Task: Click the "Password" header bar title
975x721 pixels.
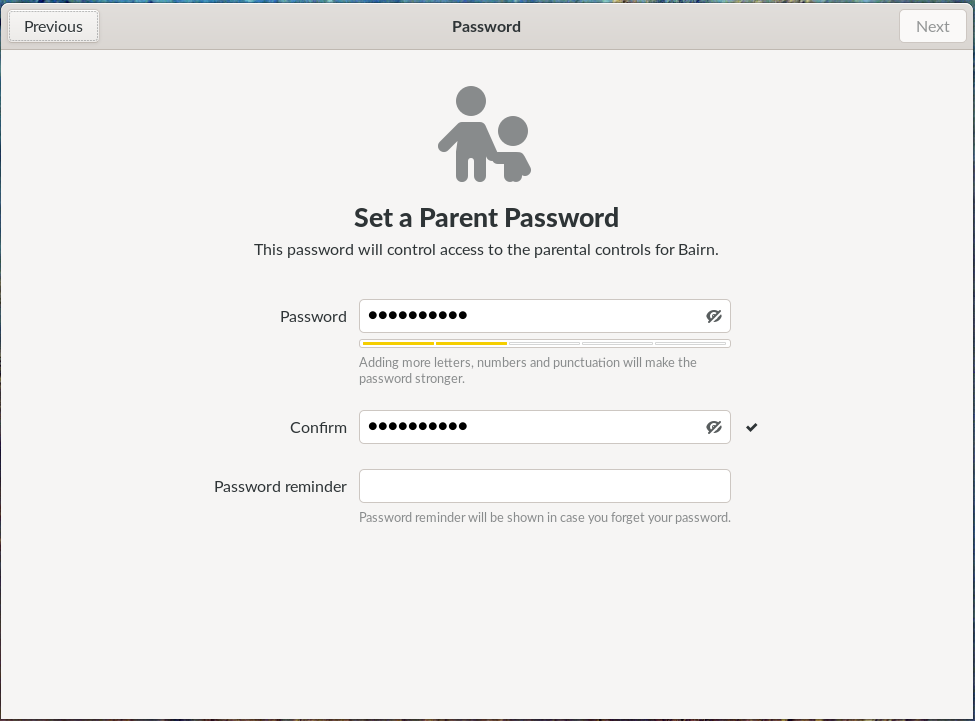Action: tap(486, 27)
